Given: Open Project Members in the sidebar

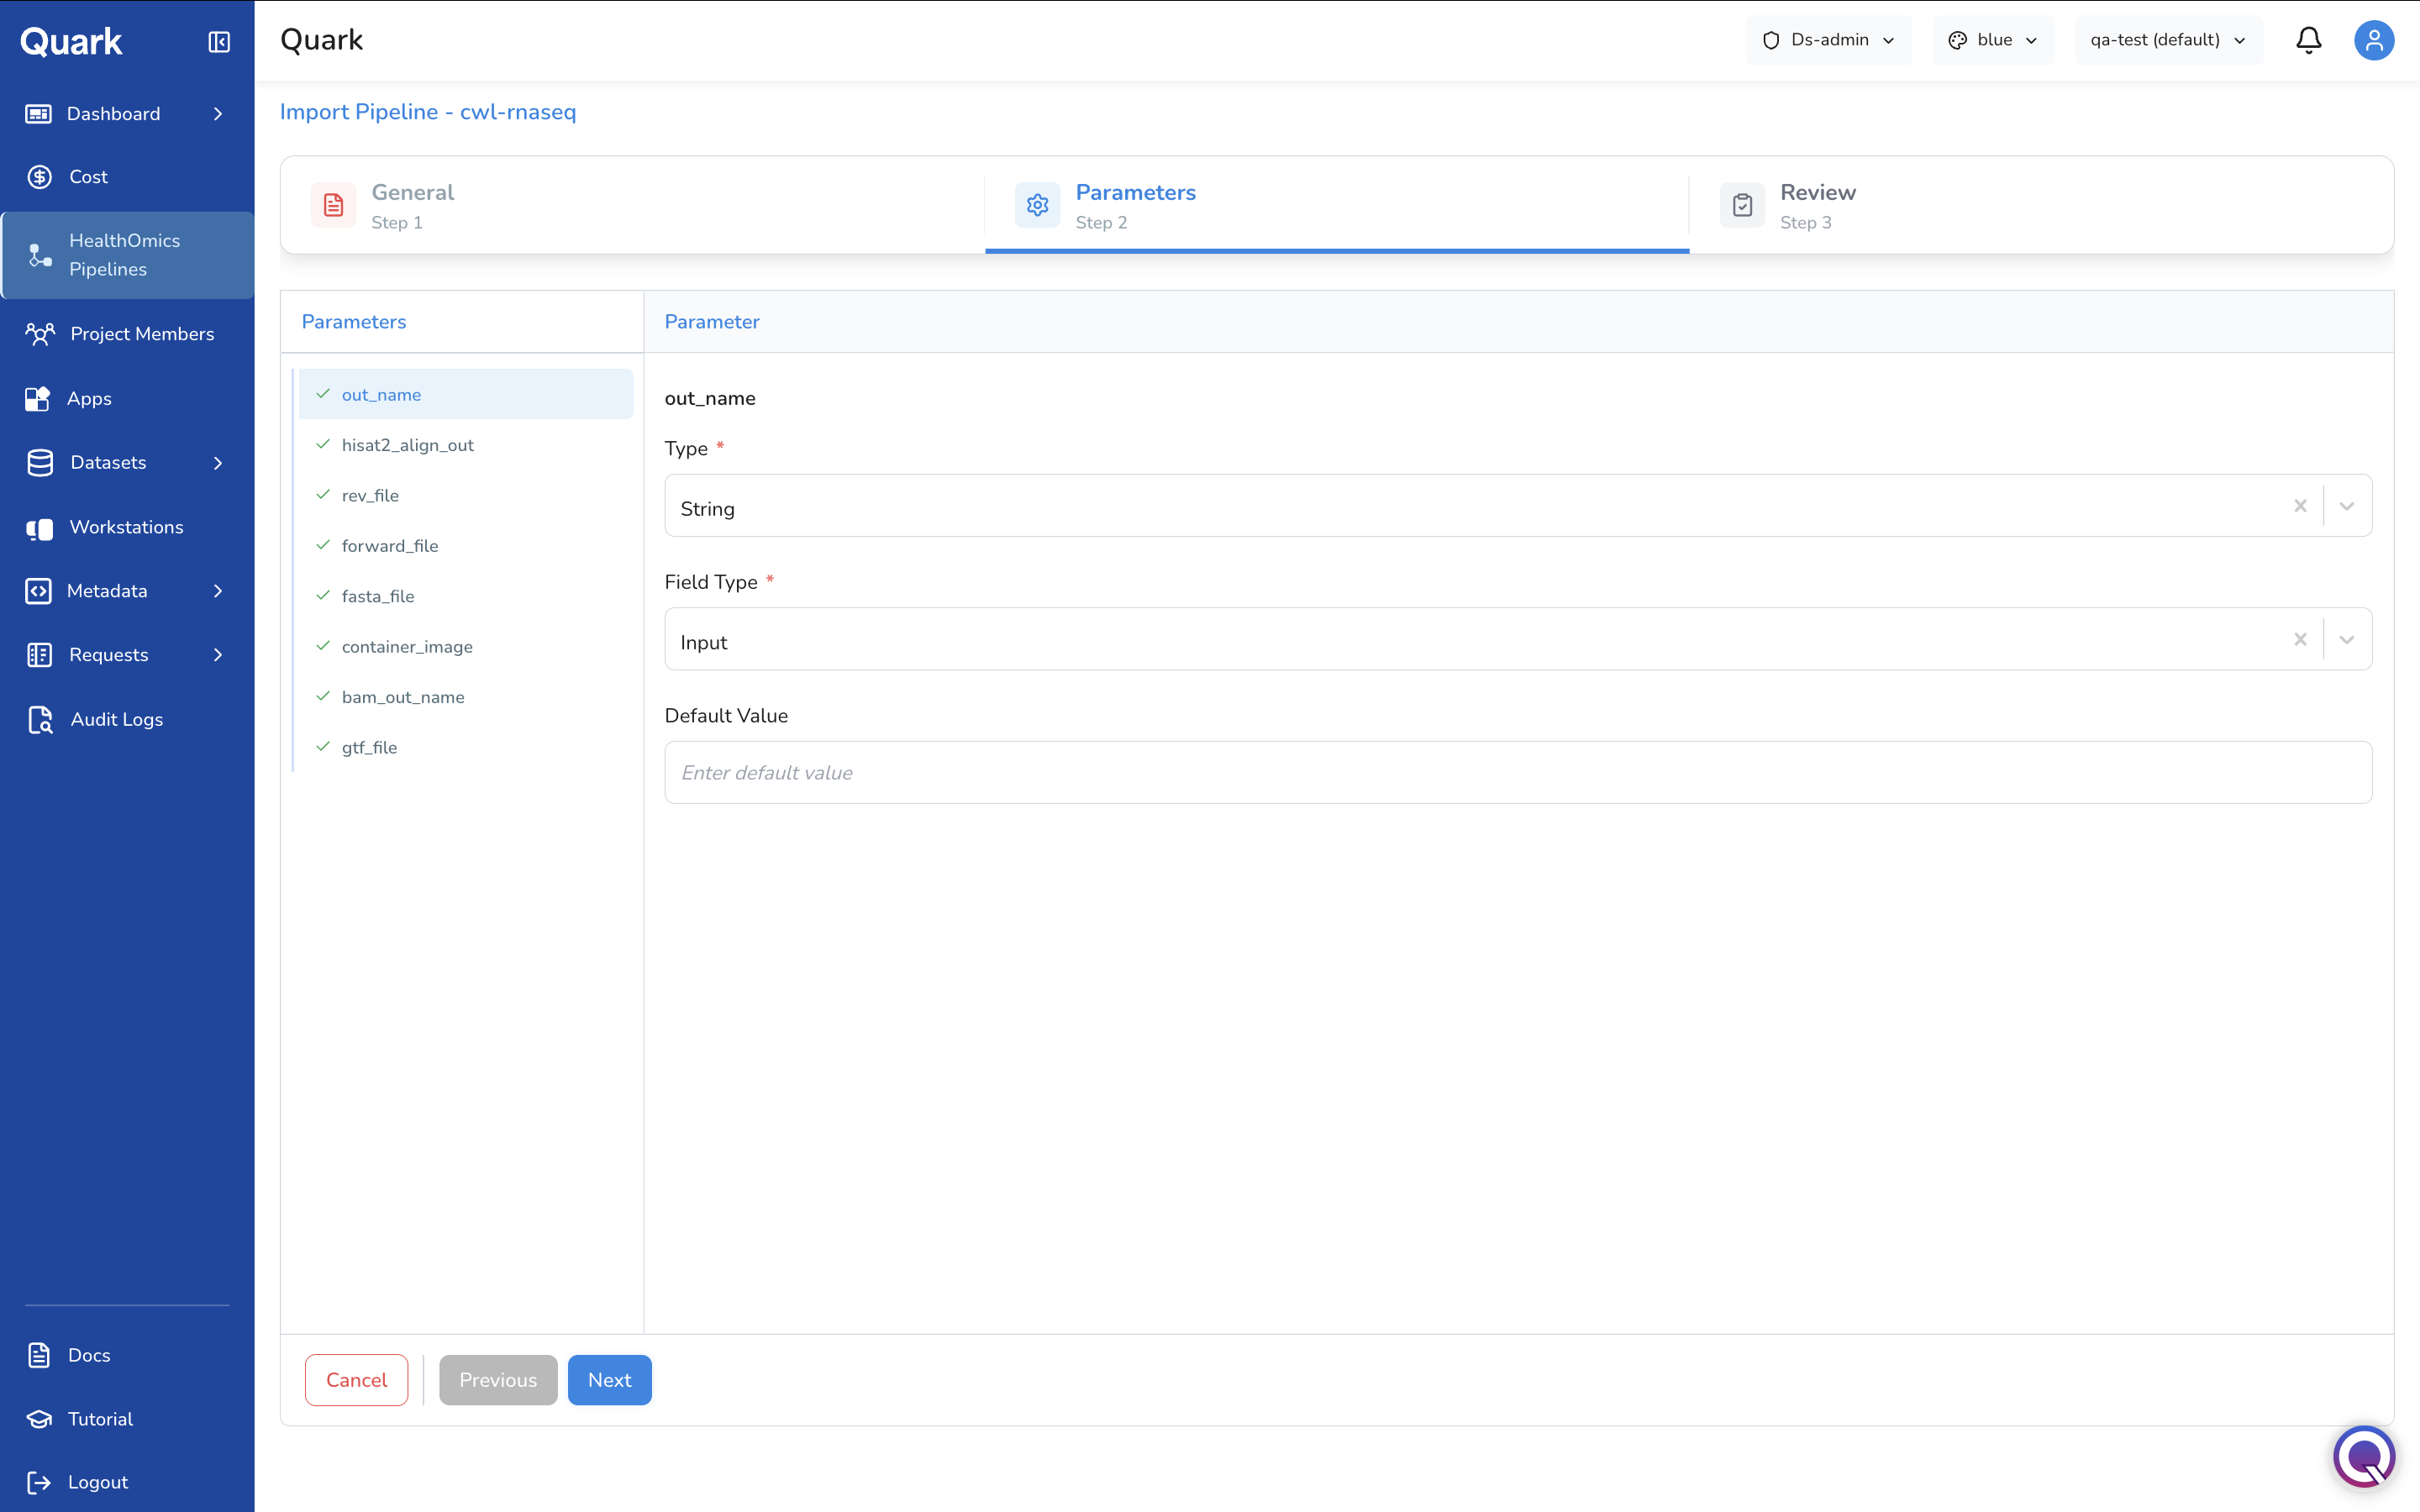Looking at the screenshot, I should tap(127, 333).
